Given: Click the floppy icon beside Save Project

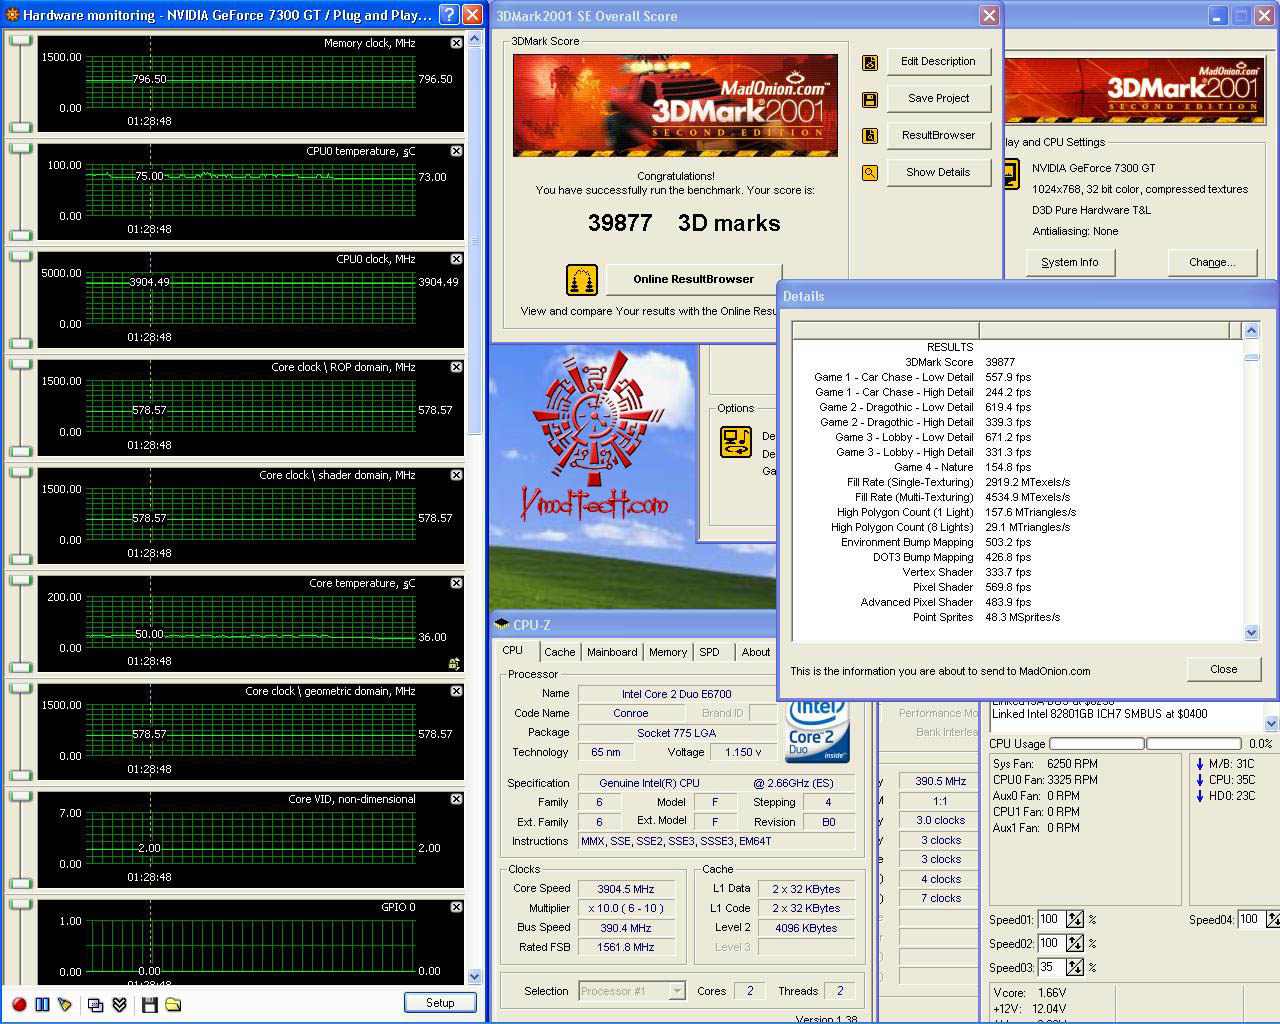Looking at the screenshot, I should click(870, 99).
